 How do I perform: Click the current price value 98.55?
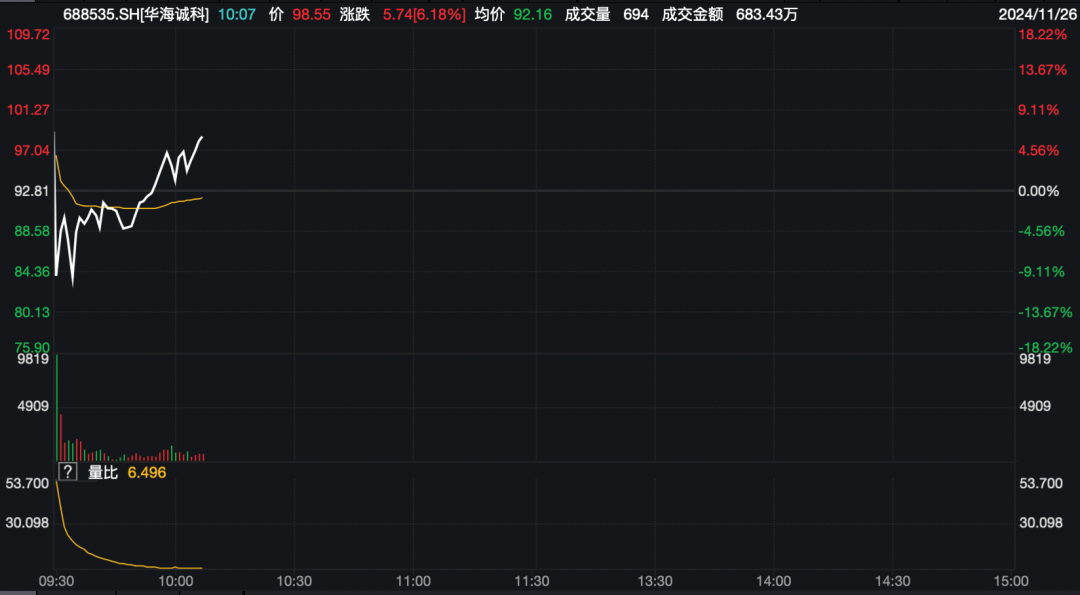[312, 14]
